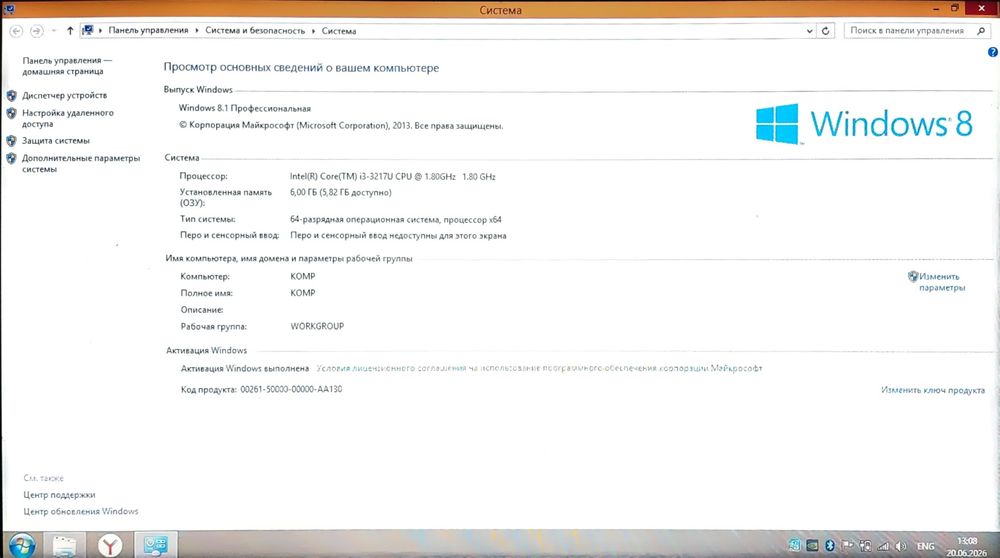The height and width of the screenshot is (558, 1000).
Task: Open recent locations dropdown near navigation arrows
Action: (54, 31)
